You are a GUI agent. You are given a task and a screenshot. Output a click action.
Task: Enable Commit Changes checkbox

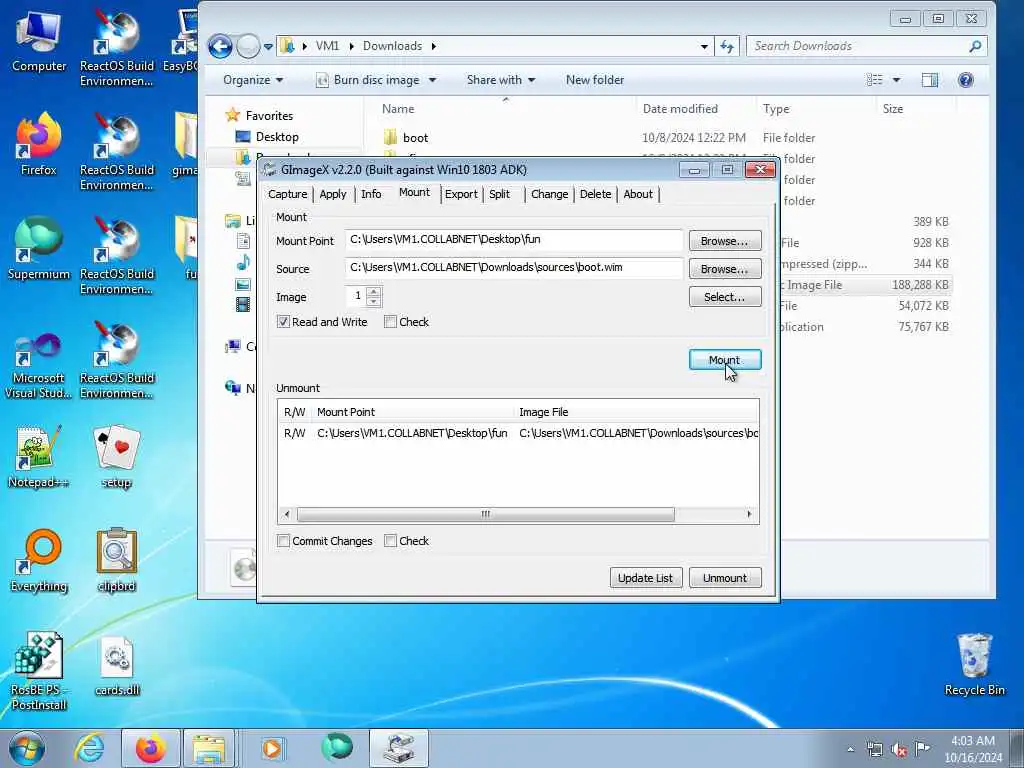[283, 541]
